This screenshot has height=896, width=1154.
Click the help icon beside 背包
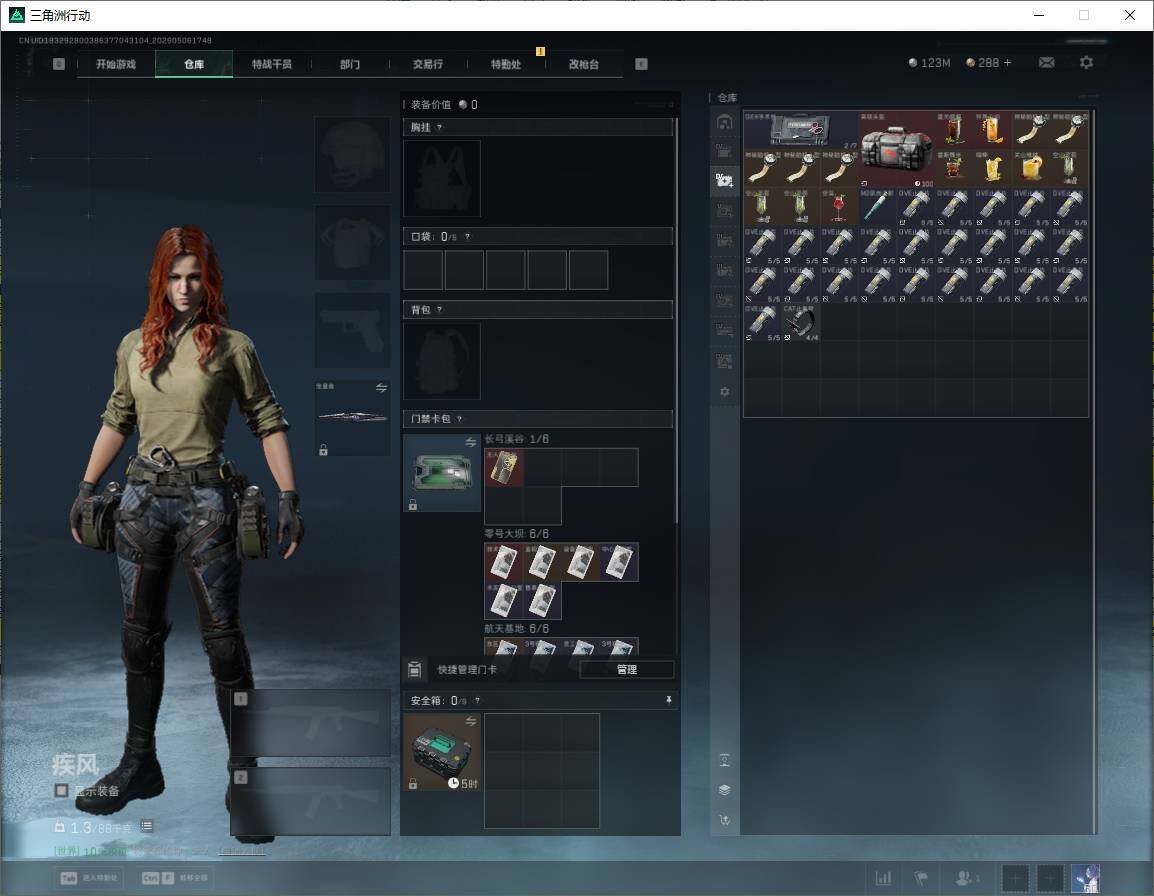[x=439, y=309]
